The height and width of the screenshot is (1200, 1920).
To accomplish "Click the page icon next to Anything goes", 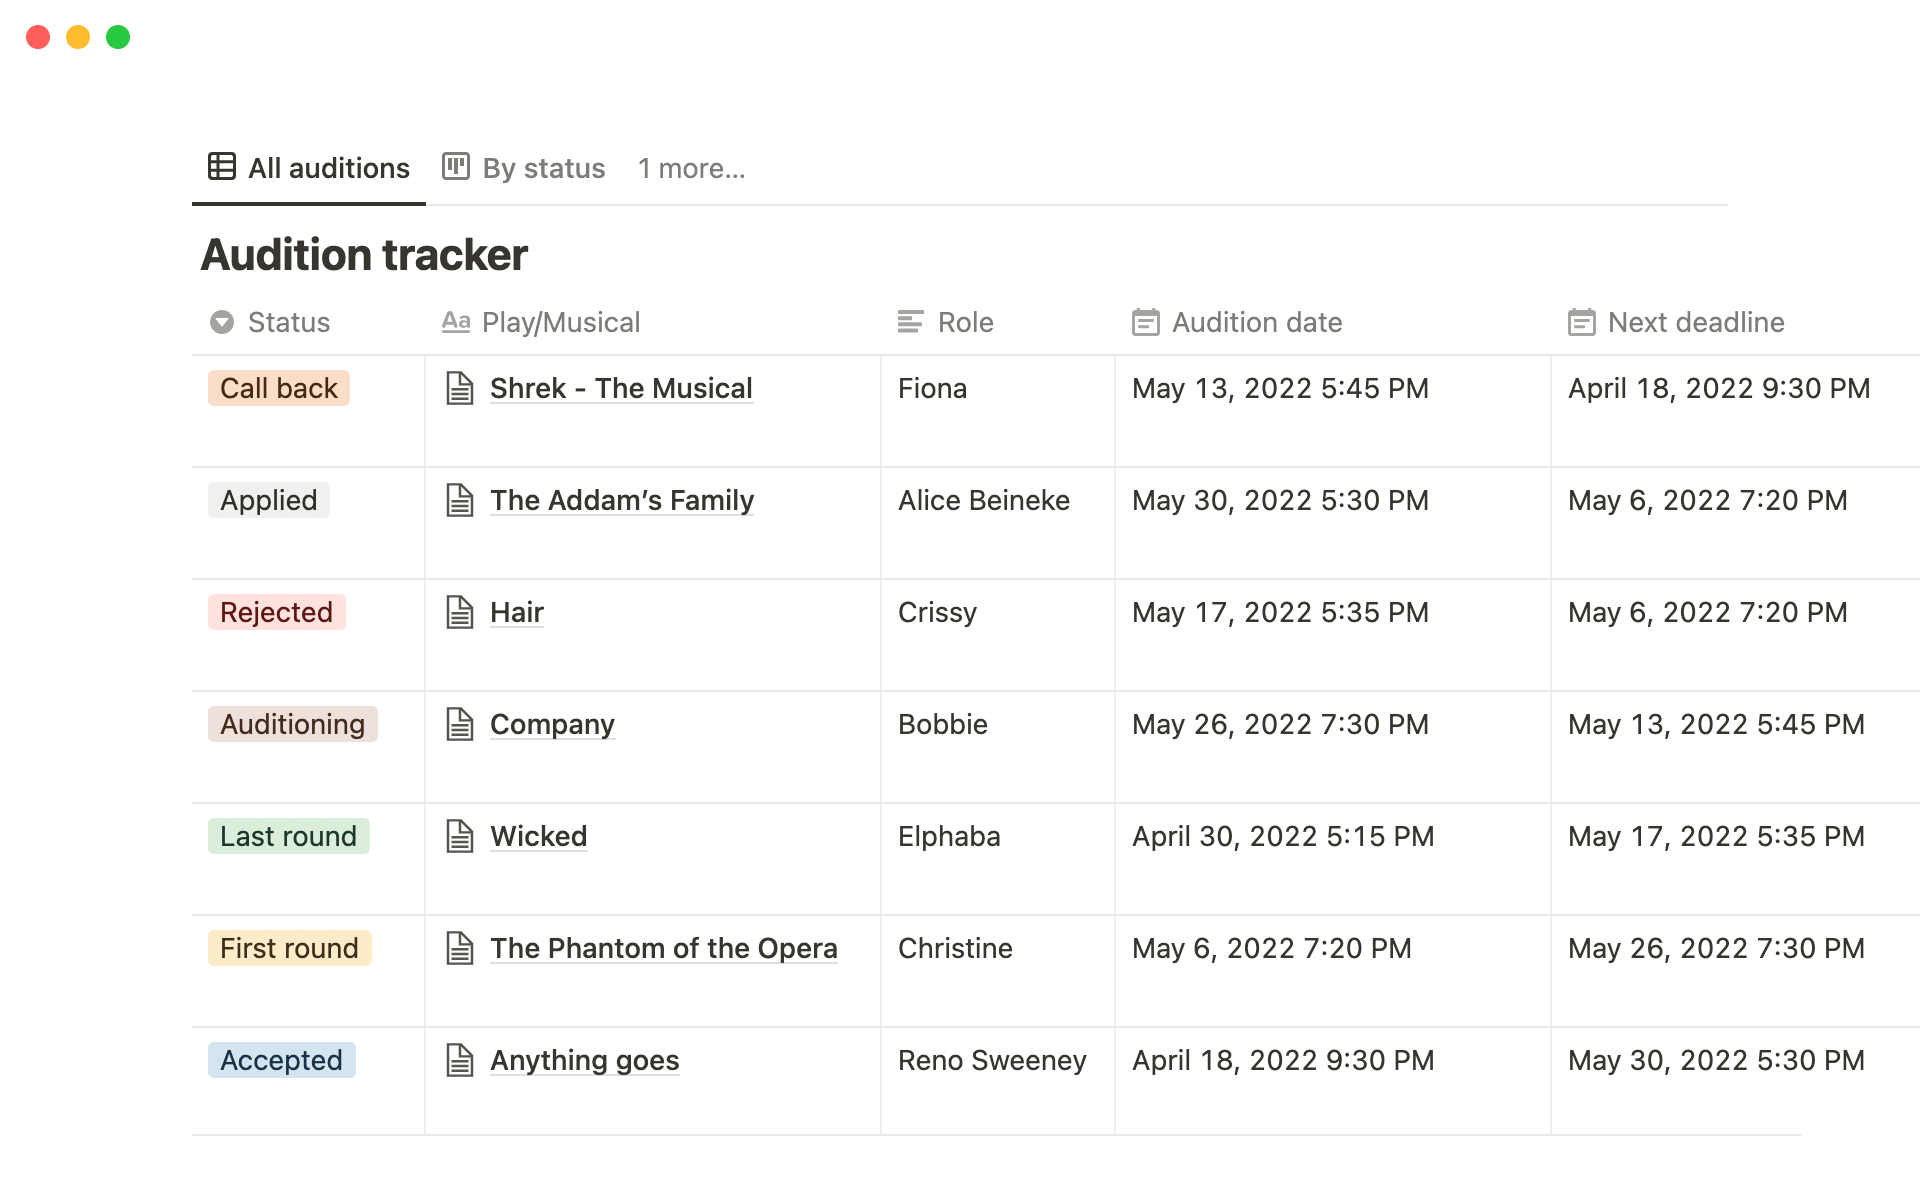I will coord(459,1060).
